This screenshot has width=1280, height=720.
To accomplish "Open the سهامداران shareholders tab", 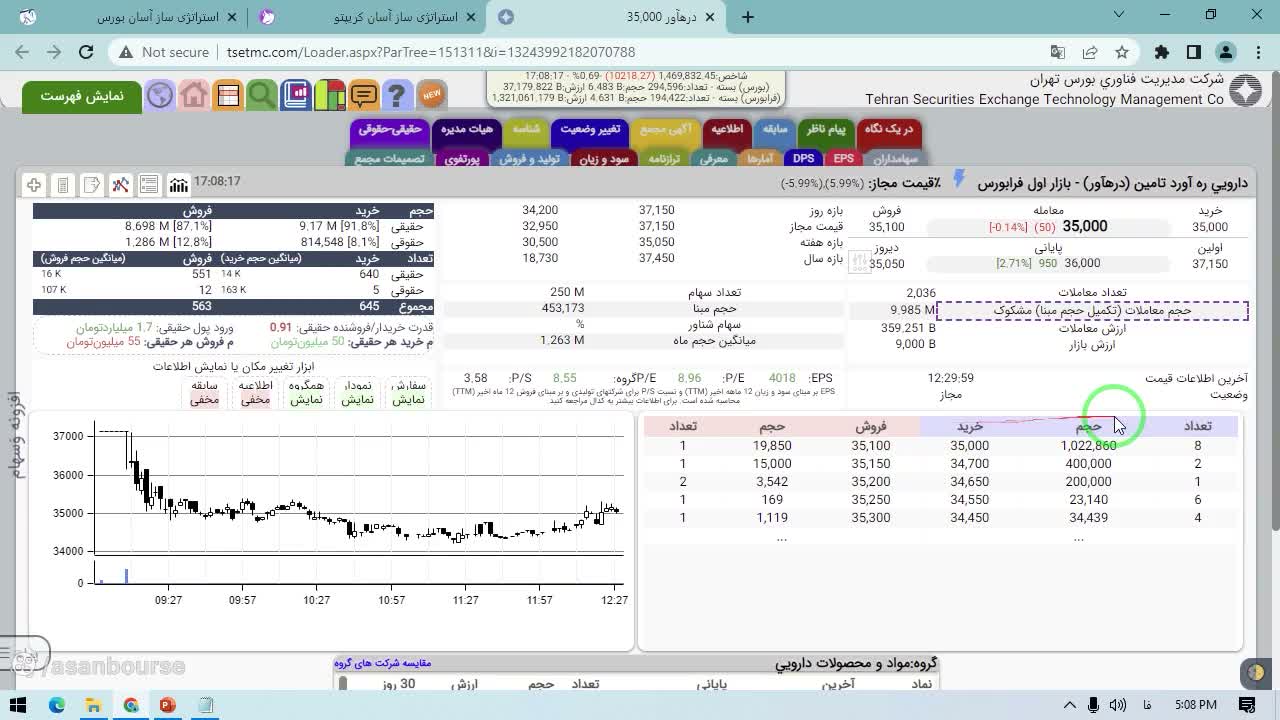I will pyautogui.click(x=895, y=158).
